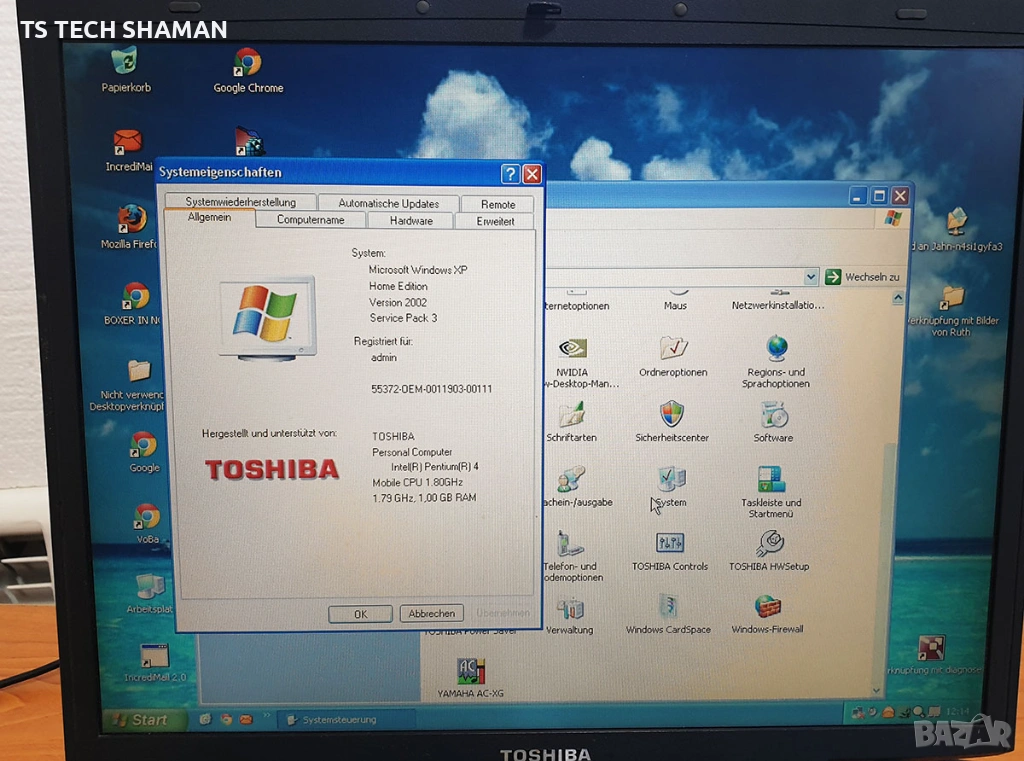
Task: Open the Ordneroptionen control panel icon
Action: [674, 349]
